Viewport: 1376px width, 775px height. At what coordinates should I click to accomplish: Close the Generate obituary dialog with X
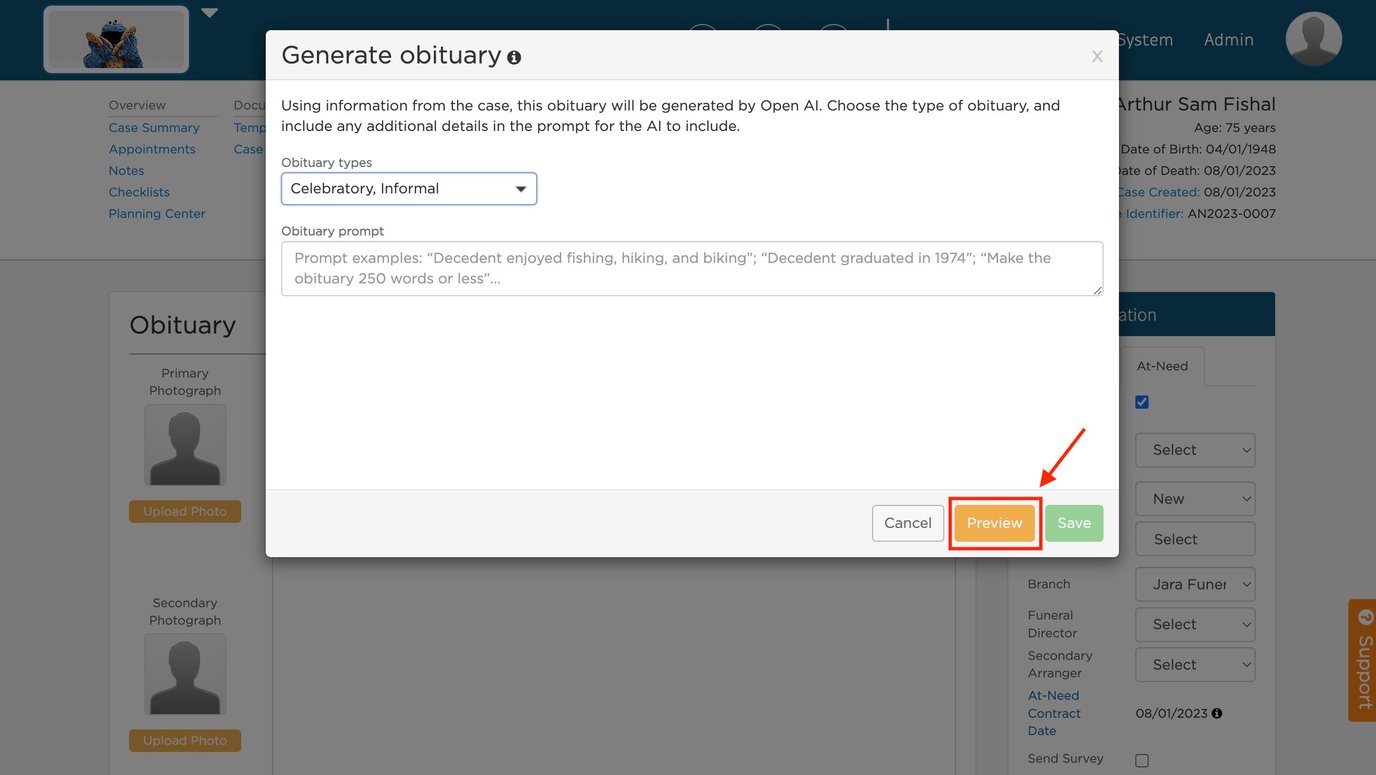pyautogui.click(x=1097, y=57)
